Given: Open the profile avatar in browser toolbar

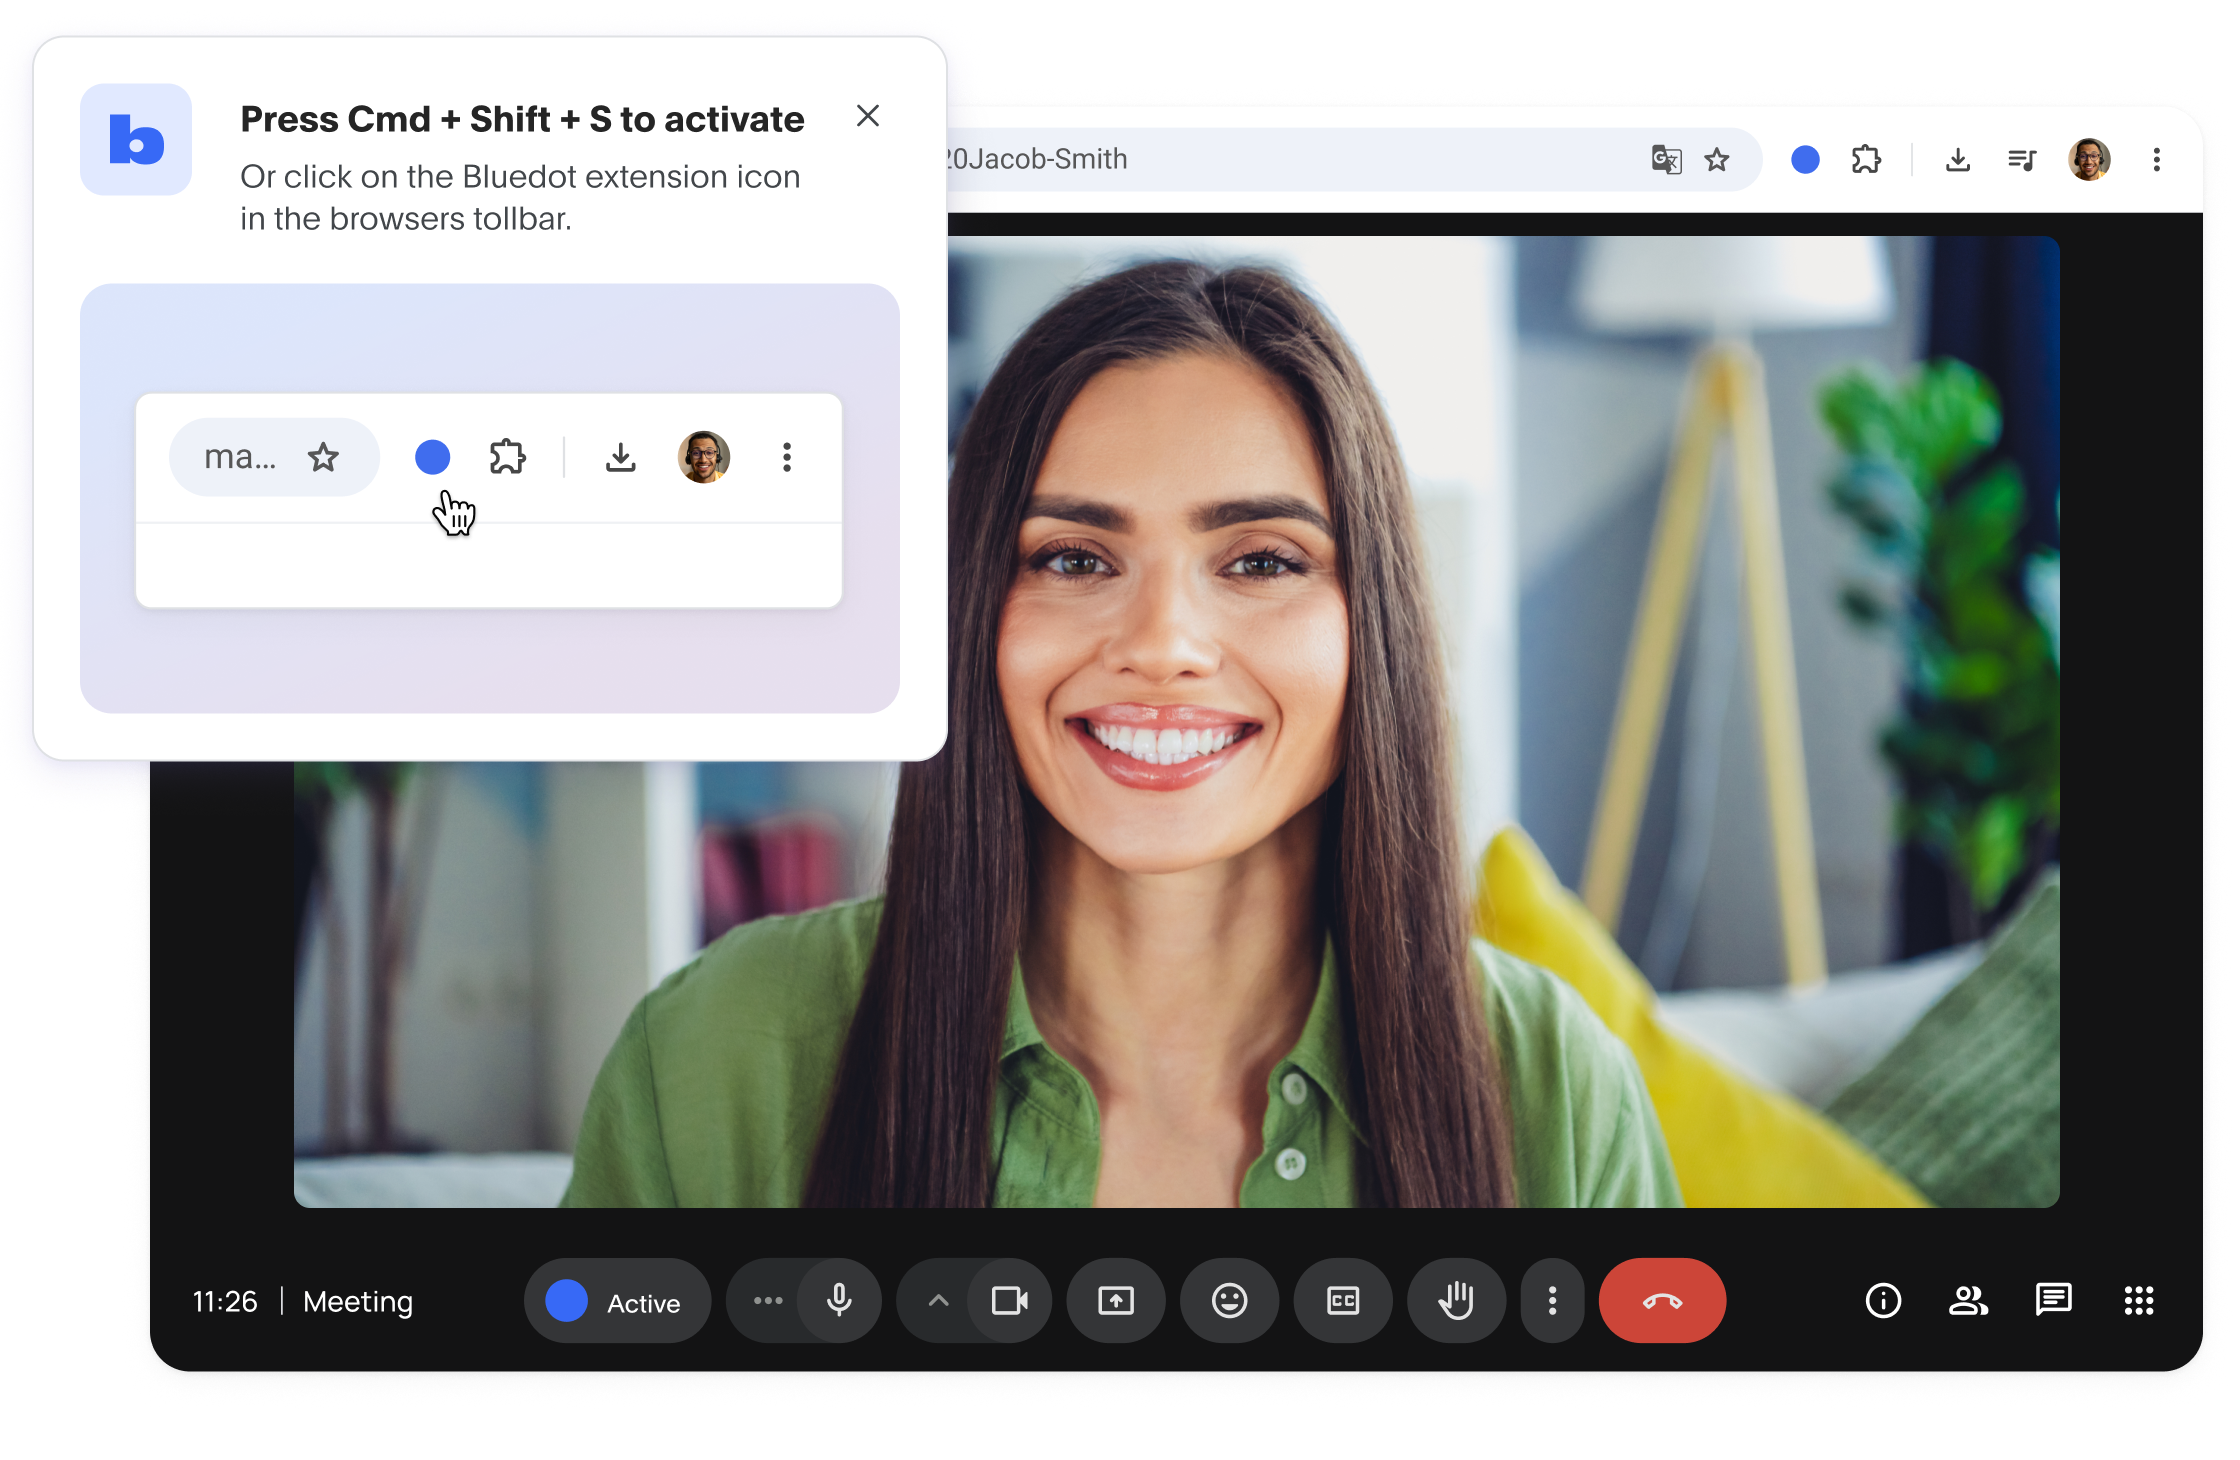Looking at the screenshot, I should click(x=2089, y=159).
